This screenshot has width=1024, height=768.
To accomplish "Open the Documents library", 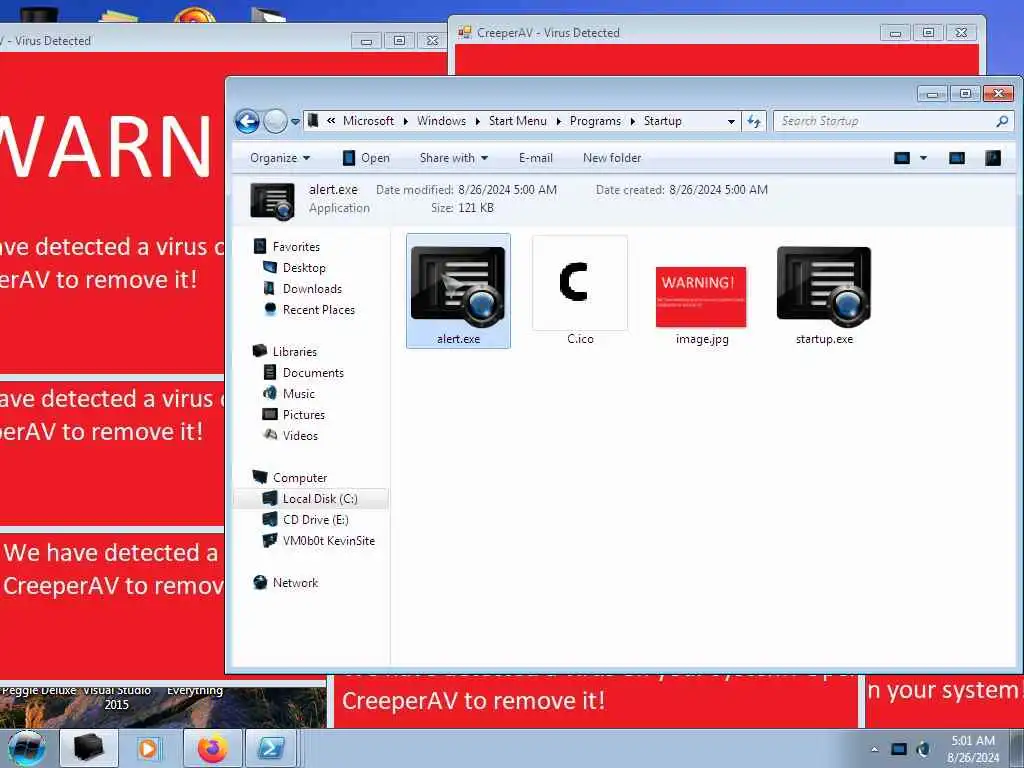I will pyautogui.click(x=313, y=373).
